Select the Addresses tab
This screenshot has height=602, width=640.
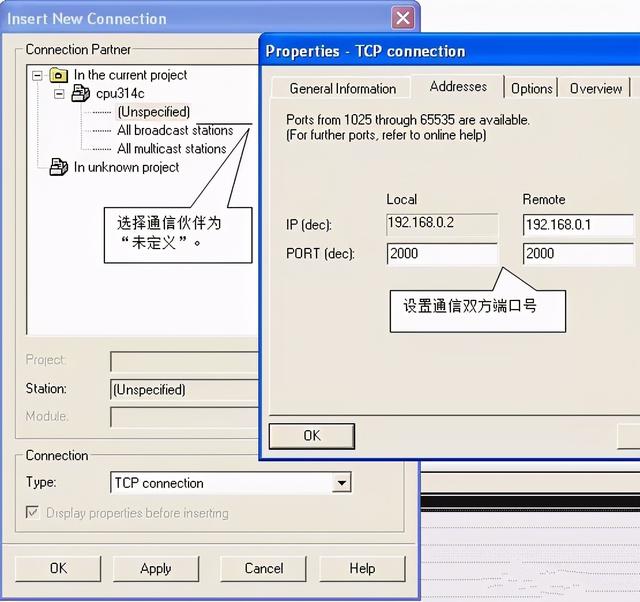pyautogui.click(x=458, y=87)
